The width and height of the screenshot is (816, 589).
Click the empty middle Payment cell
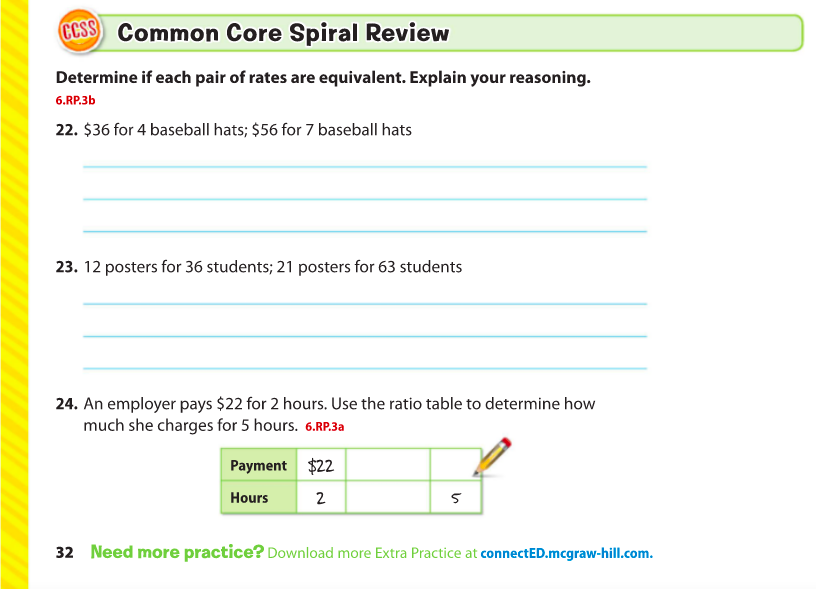tap(387, 465)
